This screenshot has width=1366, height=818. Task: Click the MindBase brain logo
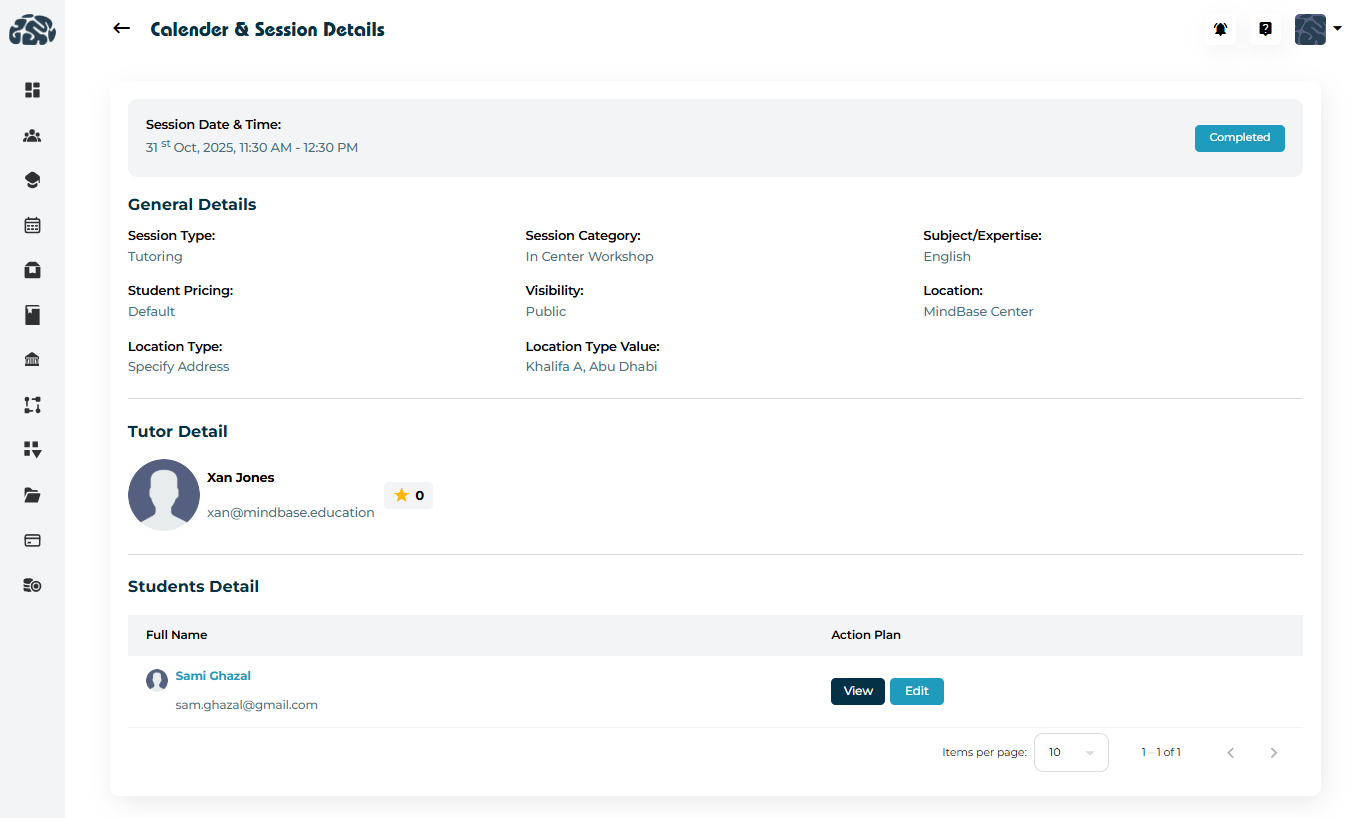(32, 30)
